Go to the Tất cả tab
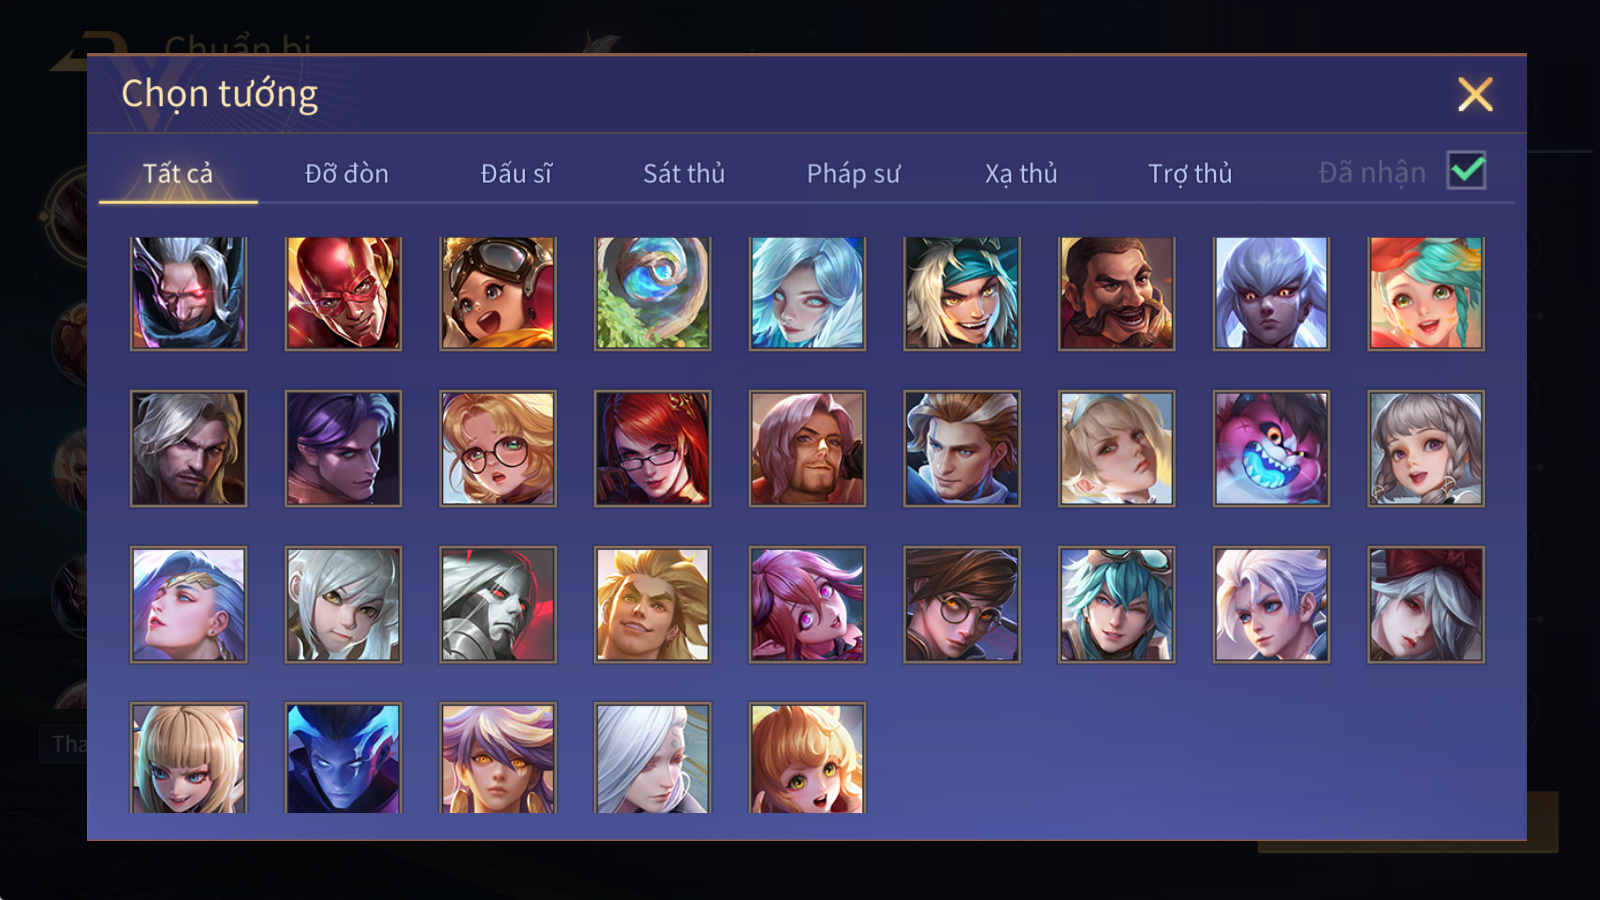Image resolution: width=1600 pixels, height=900 pixels. [178, 173]
